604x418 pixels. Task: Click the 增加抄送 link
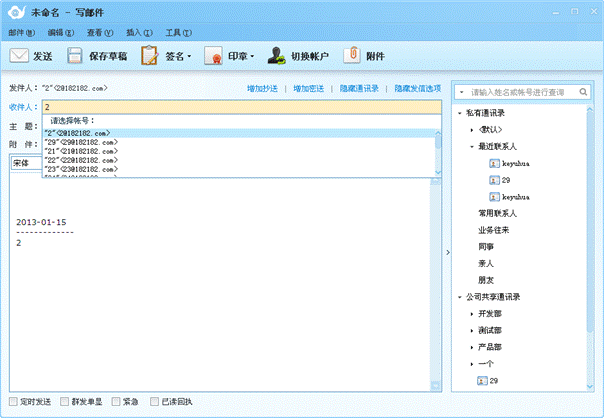pyautogui.click(x=262, y=89)
